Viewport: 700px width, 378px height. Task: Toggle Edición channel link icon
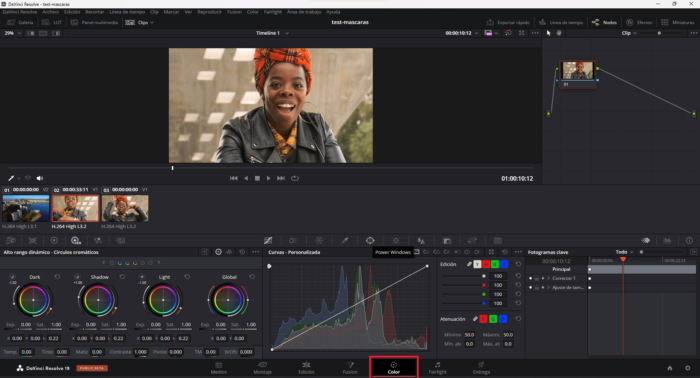(x=469, y=264)
